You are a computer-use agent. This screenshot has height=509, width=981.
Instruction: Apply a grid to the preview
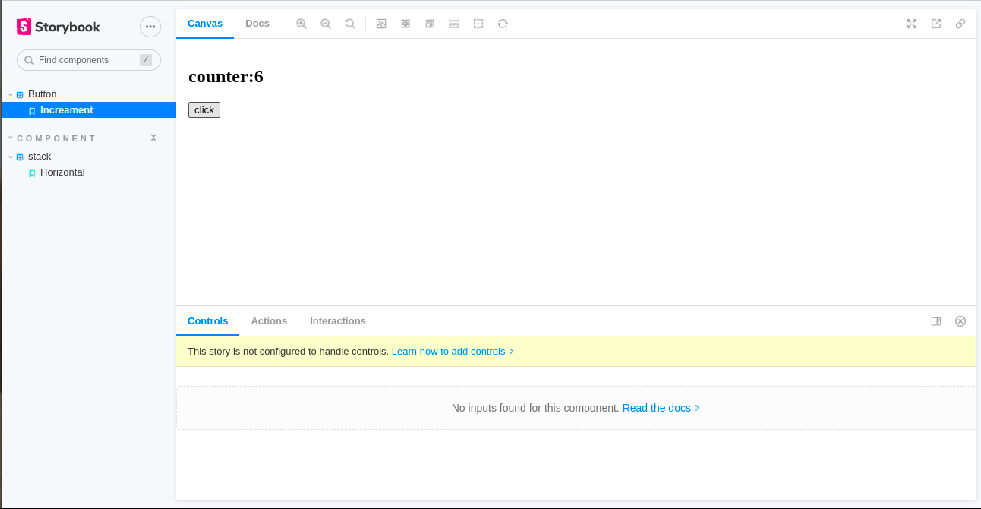click(x=405, y=24)
